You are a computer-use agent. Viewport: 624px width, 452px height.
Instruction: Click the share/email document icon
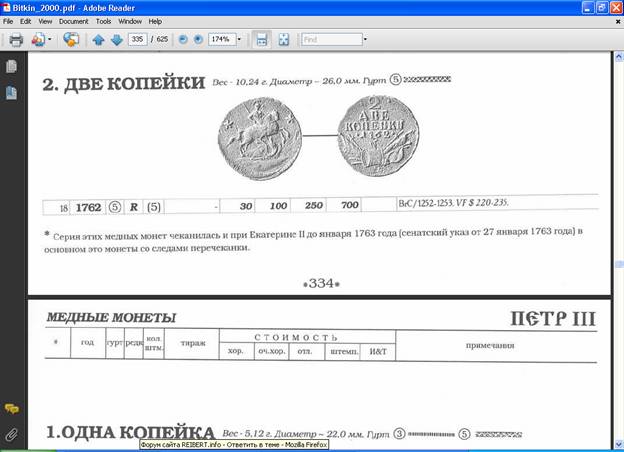pos(38,39)
